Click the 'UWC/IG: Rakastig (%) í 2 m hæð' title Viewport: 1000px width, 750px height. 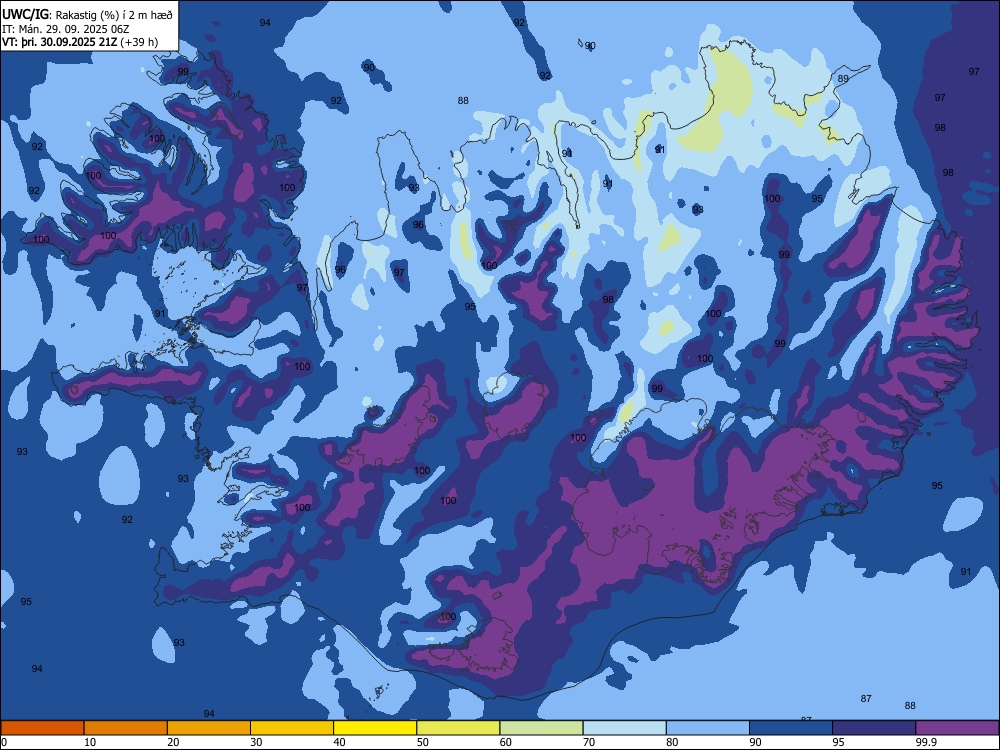87,15
